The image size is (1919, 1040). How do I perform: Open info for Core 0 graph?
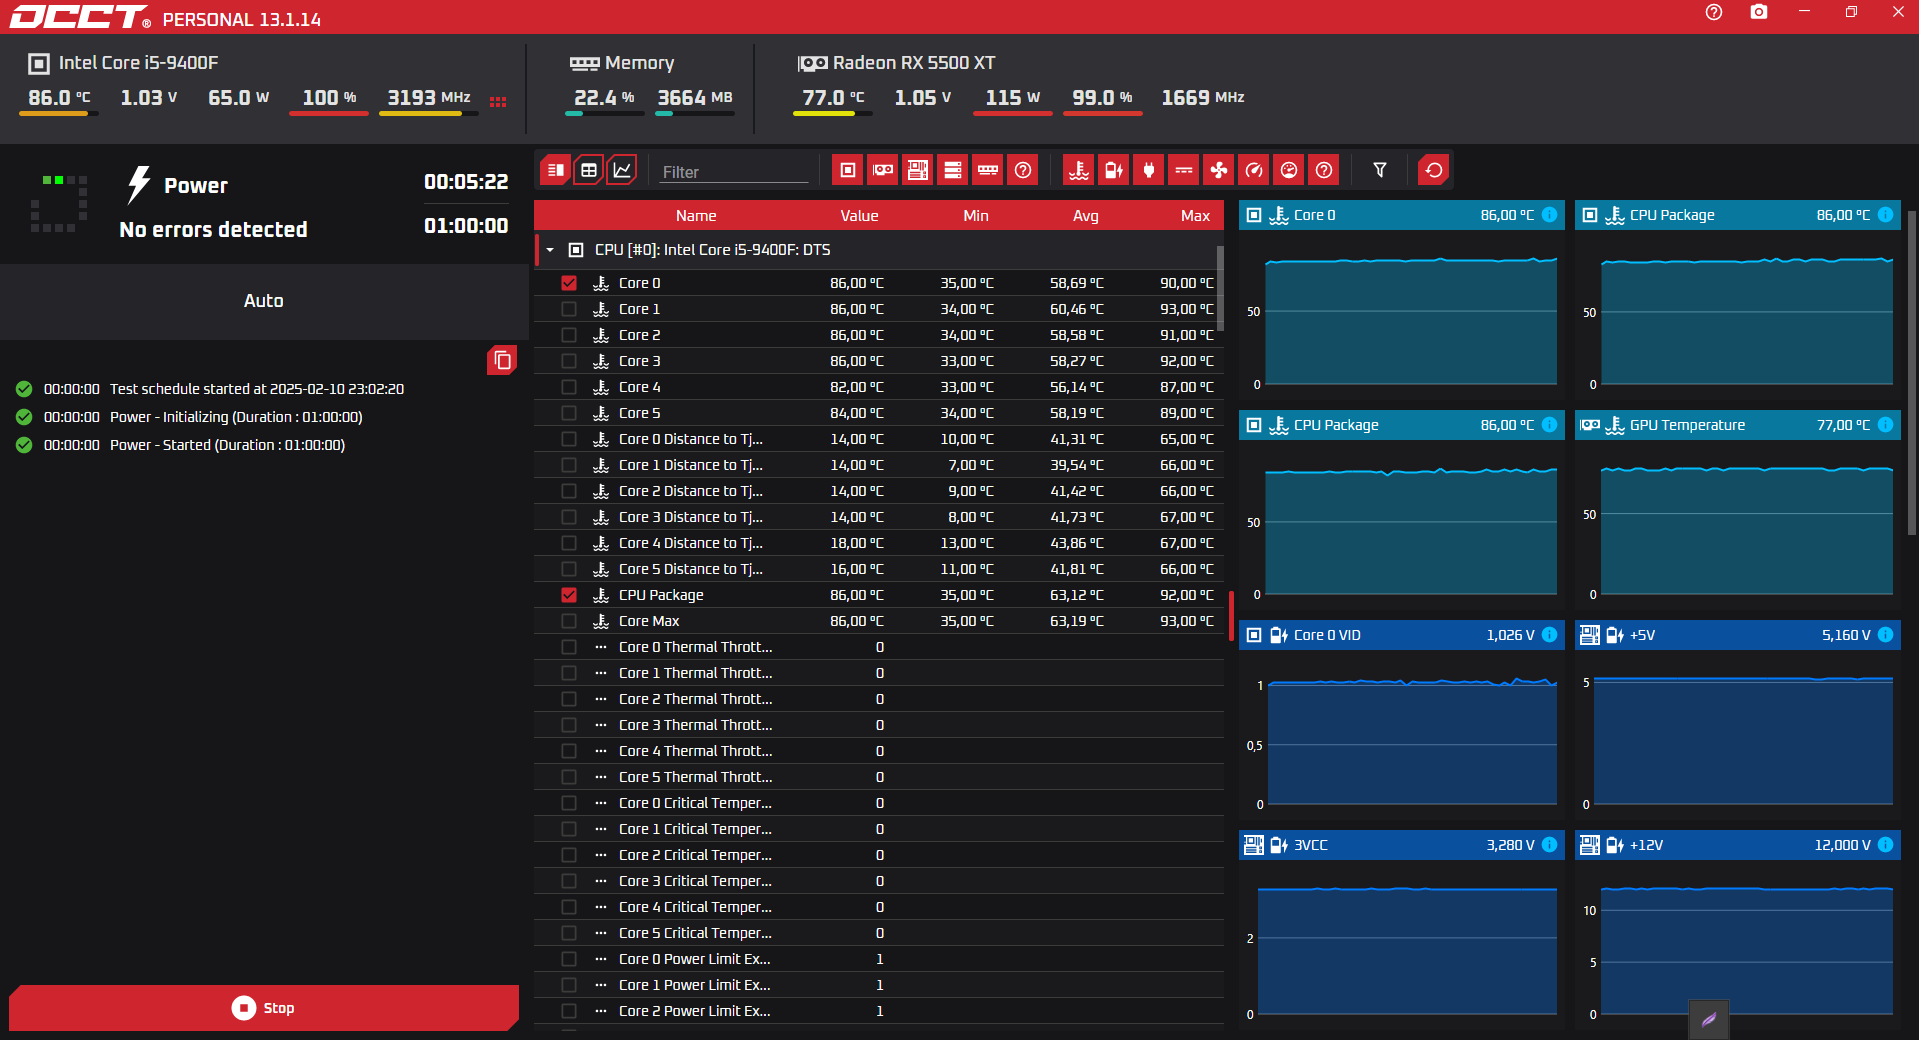pos(1549,215)
